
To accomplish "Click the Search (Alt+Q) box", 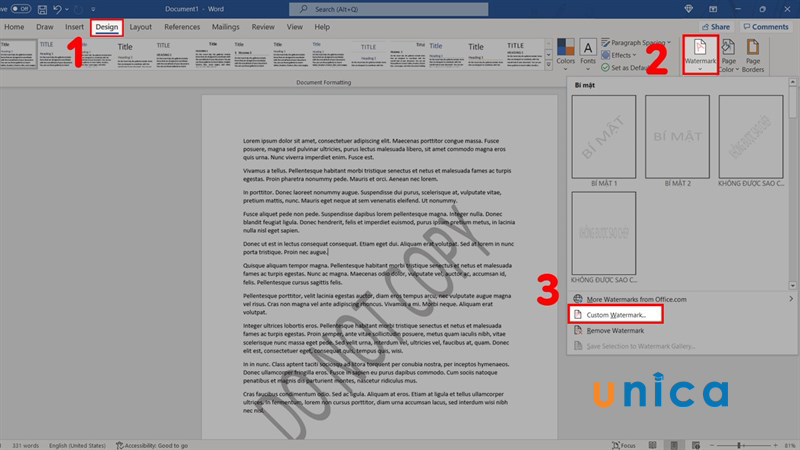I will click(388, 9).
